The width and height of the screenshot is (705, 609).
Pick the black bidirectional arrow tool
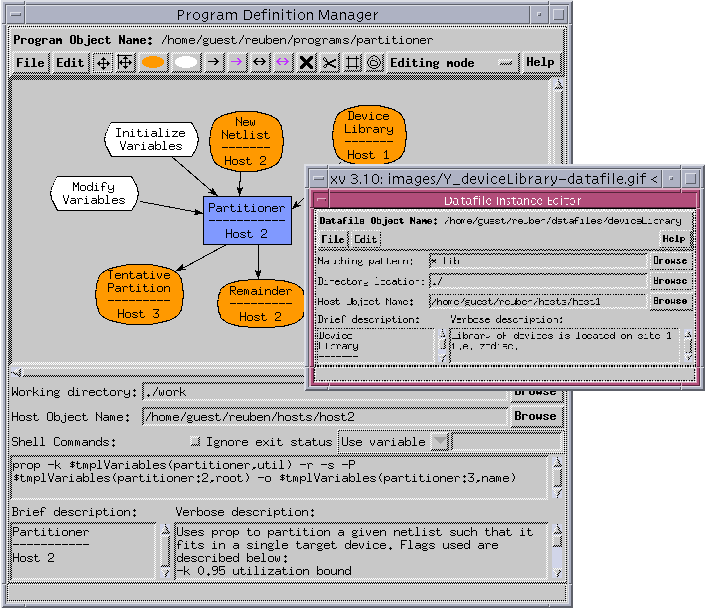[x=259, y=62]
